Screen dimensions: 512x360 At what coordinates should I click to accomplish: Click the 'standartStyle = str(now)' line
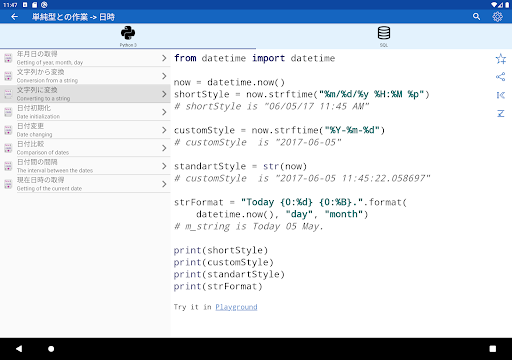point(240,166)
